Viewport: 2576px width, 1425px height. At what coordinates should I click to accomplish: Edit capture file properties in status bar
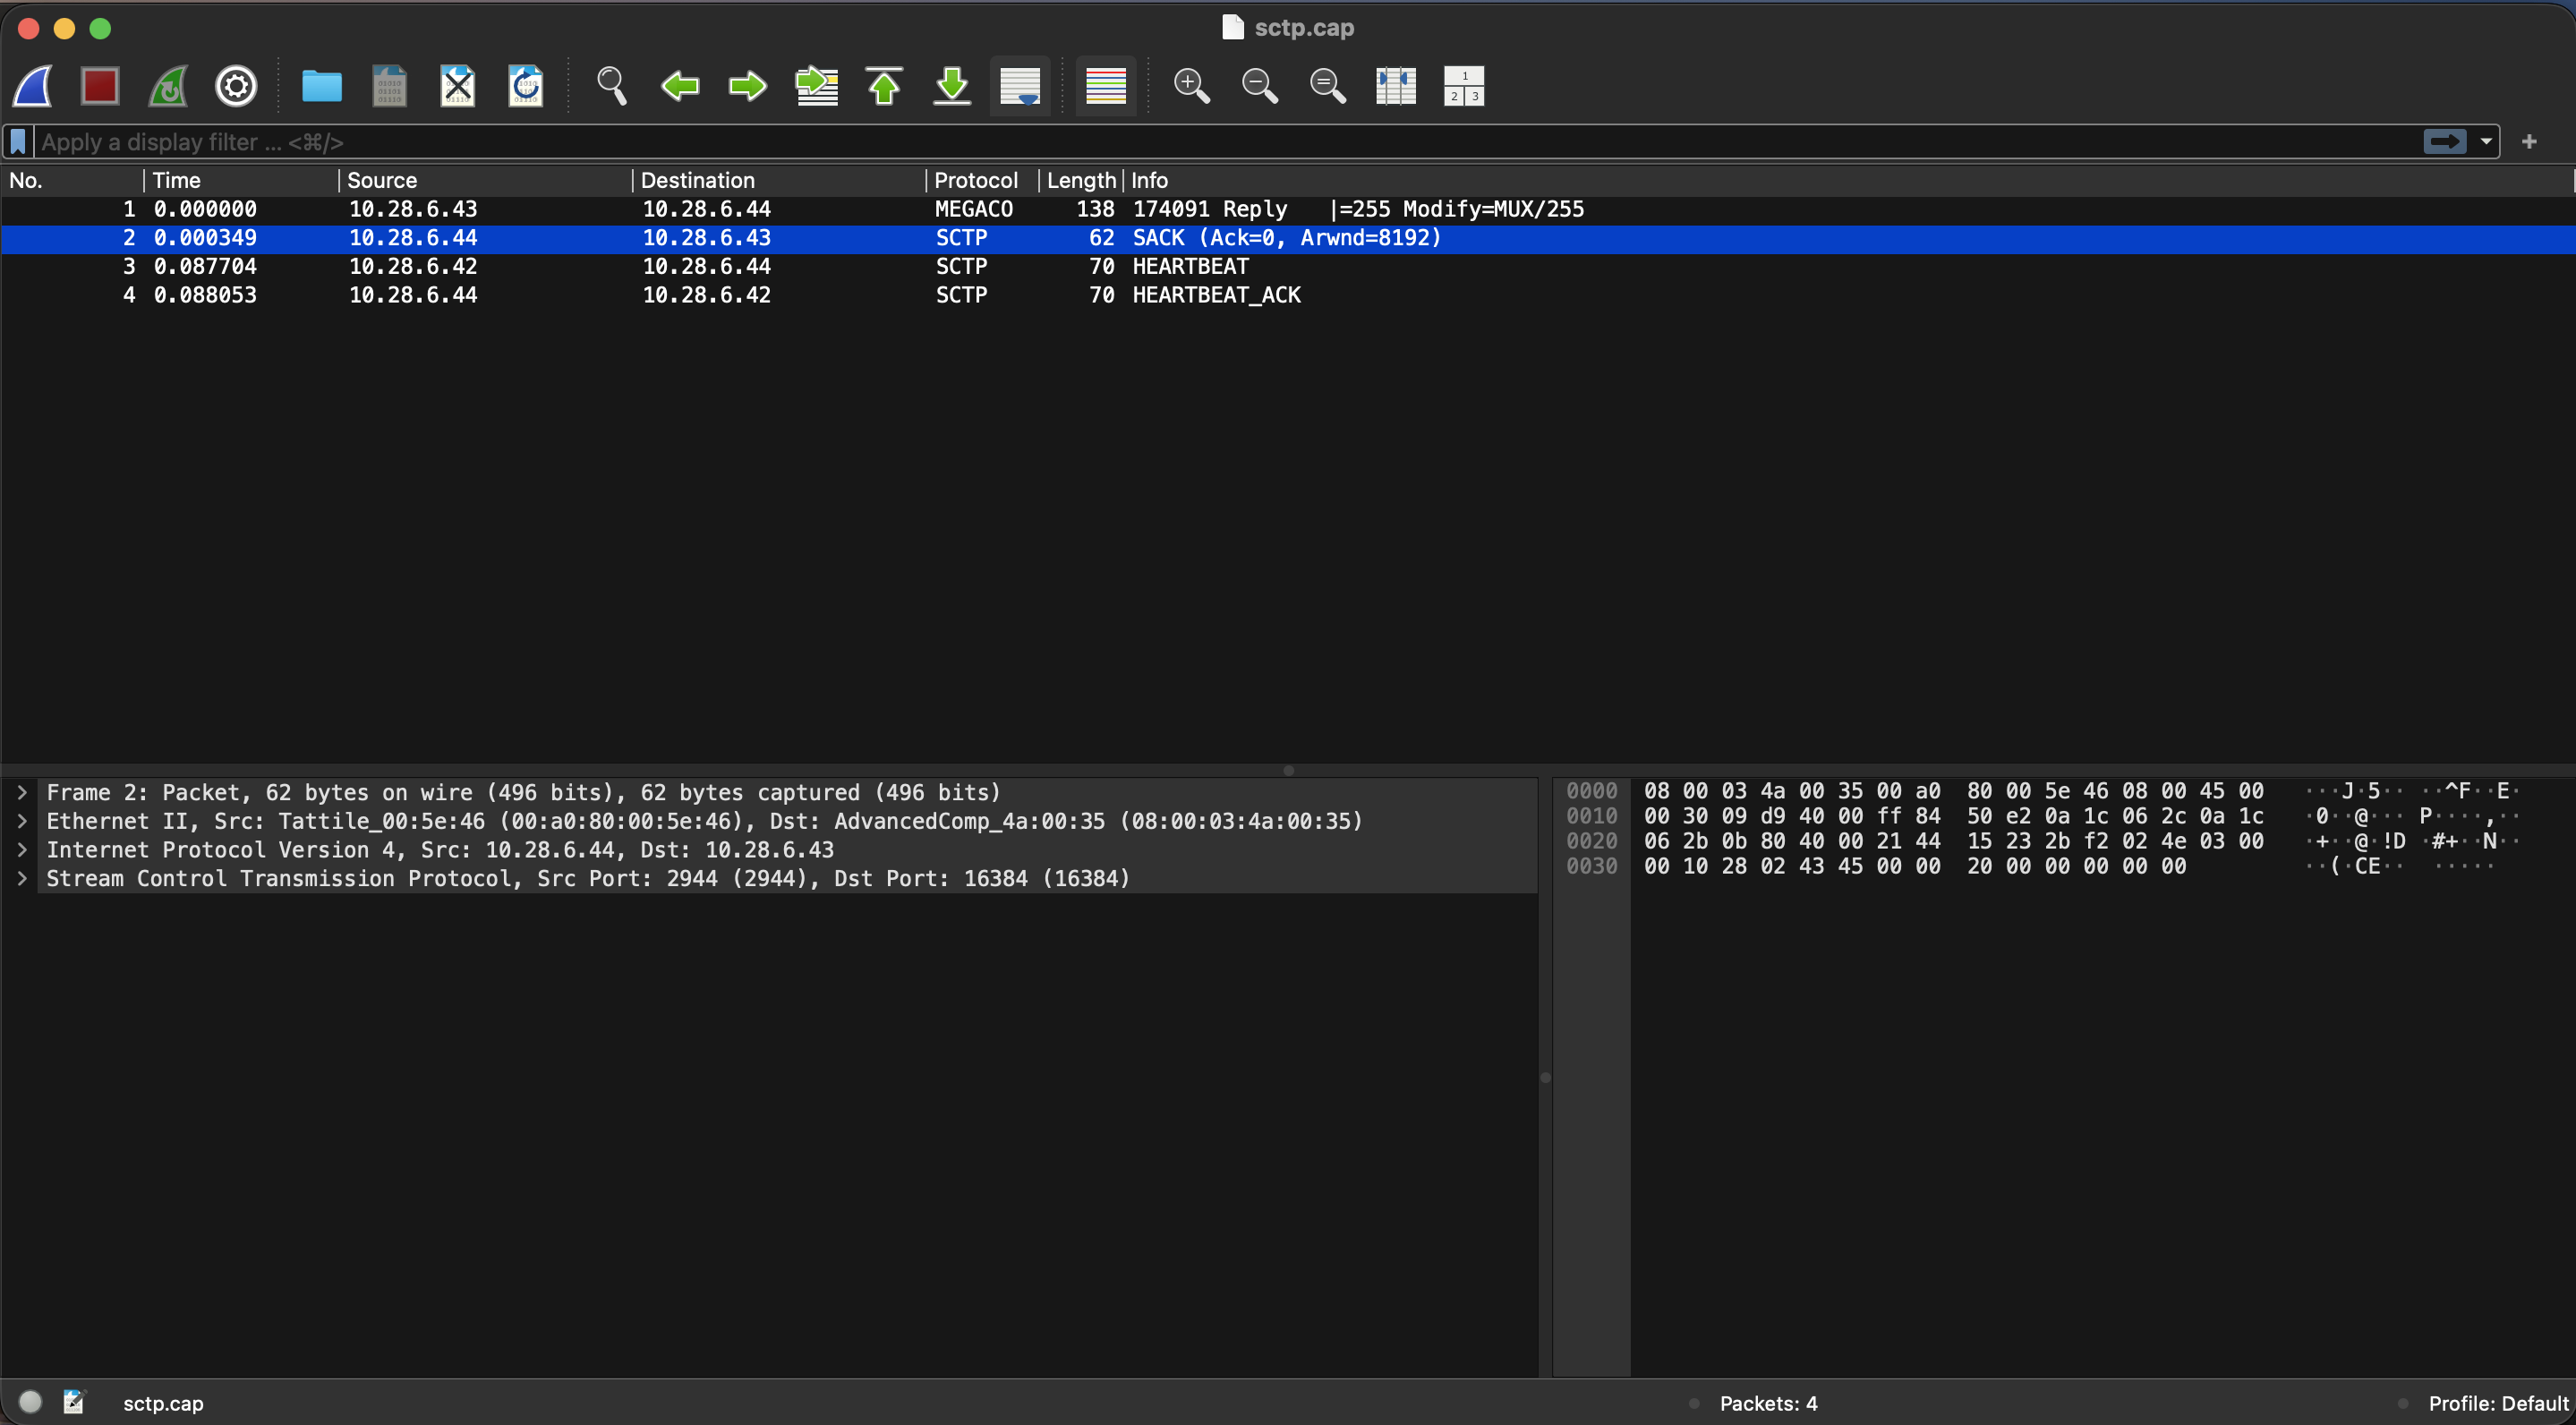tap(75, 1403)
